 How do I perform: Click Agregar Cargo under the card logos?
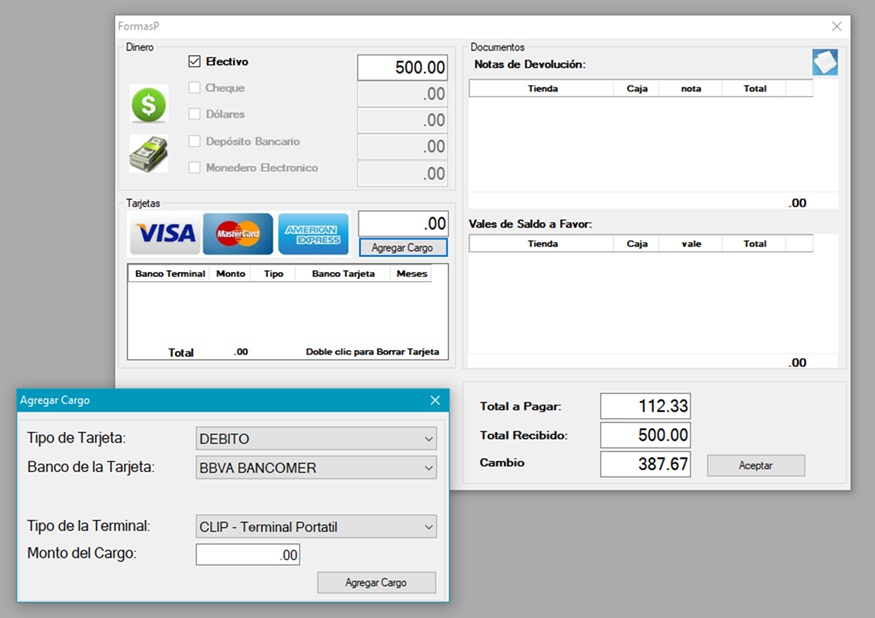click(403, 247)
